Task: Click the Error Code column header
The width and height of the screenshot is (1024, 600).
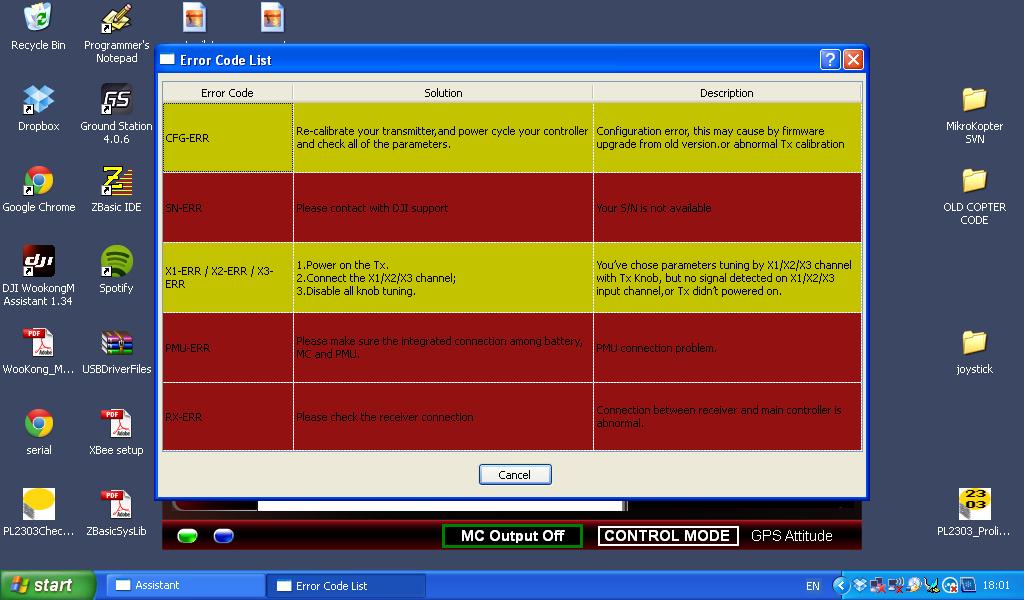Action: [227, 93]
